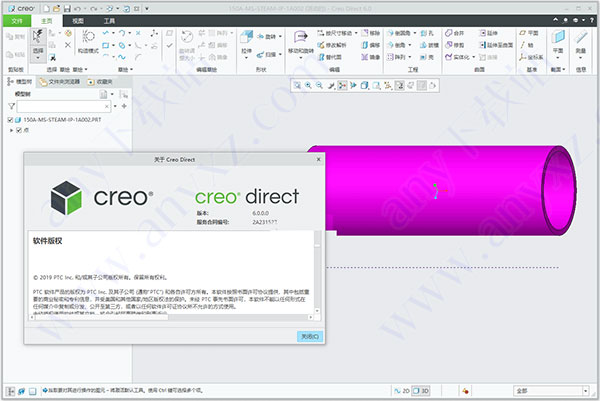Toggle the 3D mode button in status bar

pyautogui.click(x=421, y=391)
